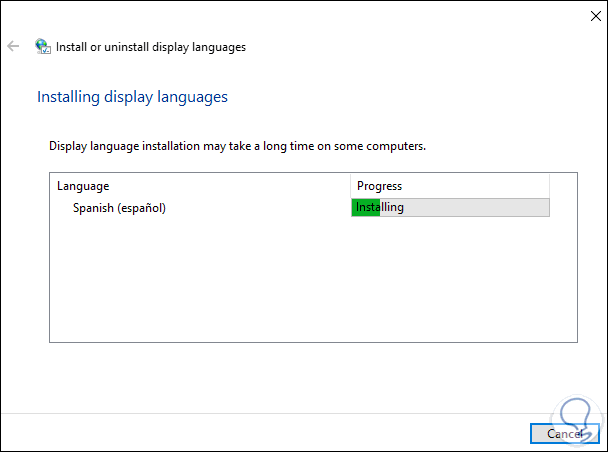Click the empty title bar area left of the close button
The height and width of the screenshot is (452, 608).
click(x=400, y=15)
